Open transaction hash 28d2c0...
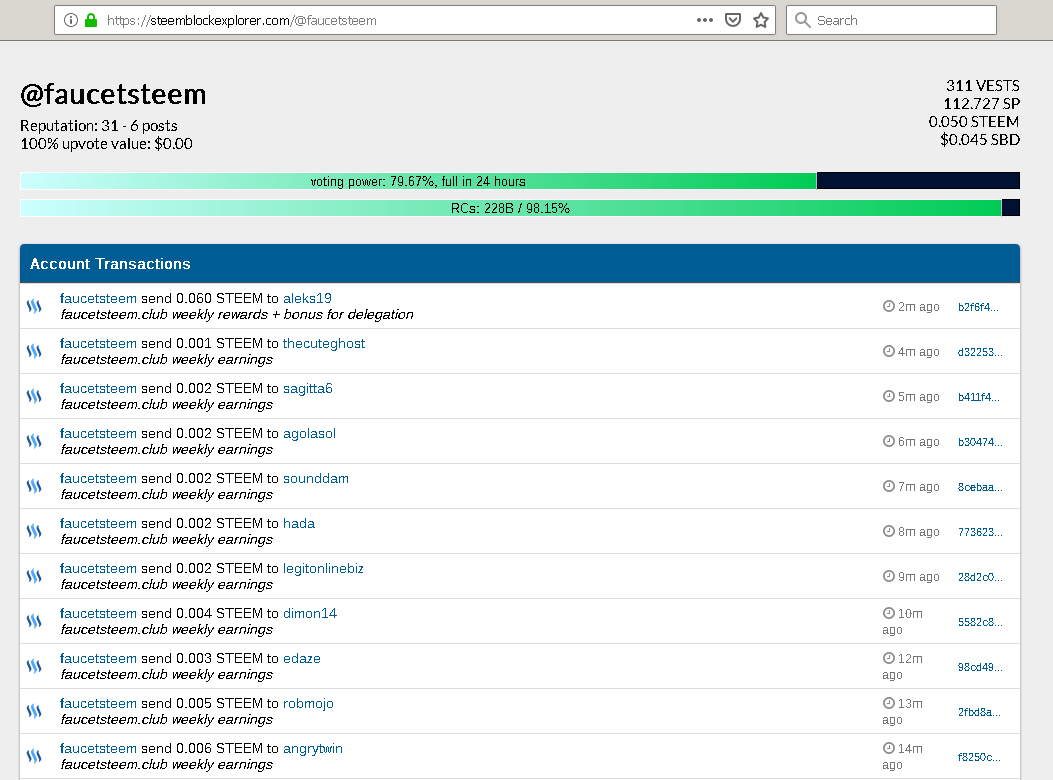Image resolution: width=1053 pixels, height=780 pixels. point(980,577)
